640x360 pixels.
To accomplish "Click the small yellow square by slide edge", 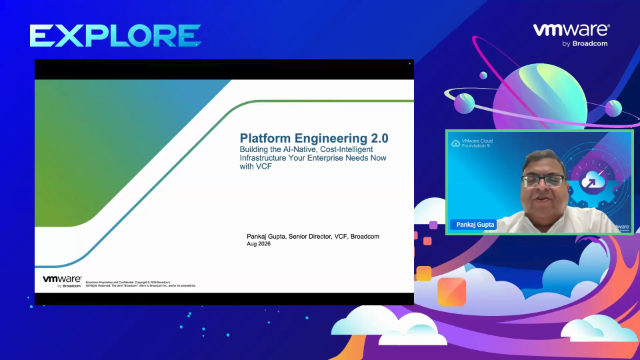I will (x=424, y=273).
